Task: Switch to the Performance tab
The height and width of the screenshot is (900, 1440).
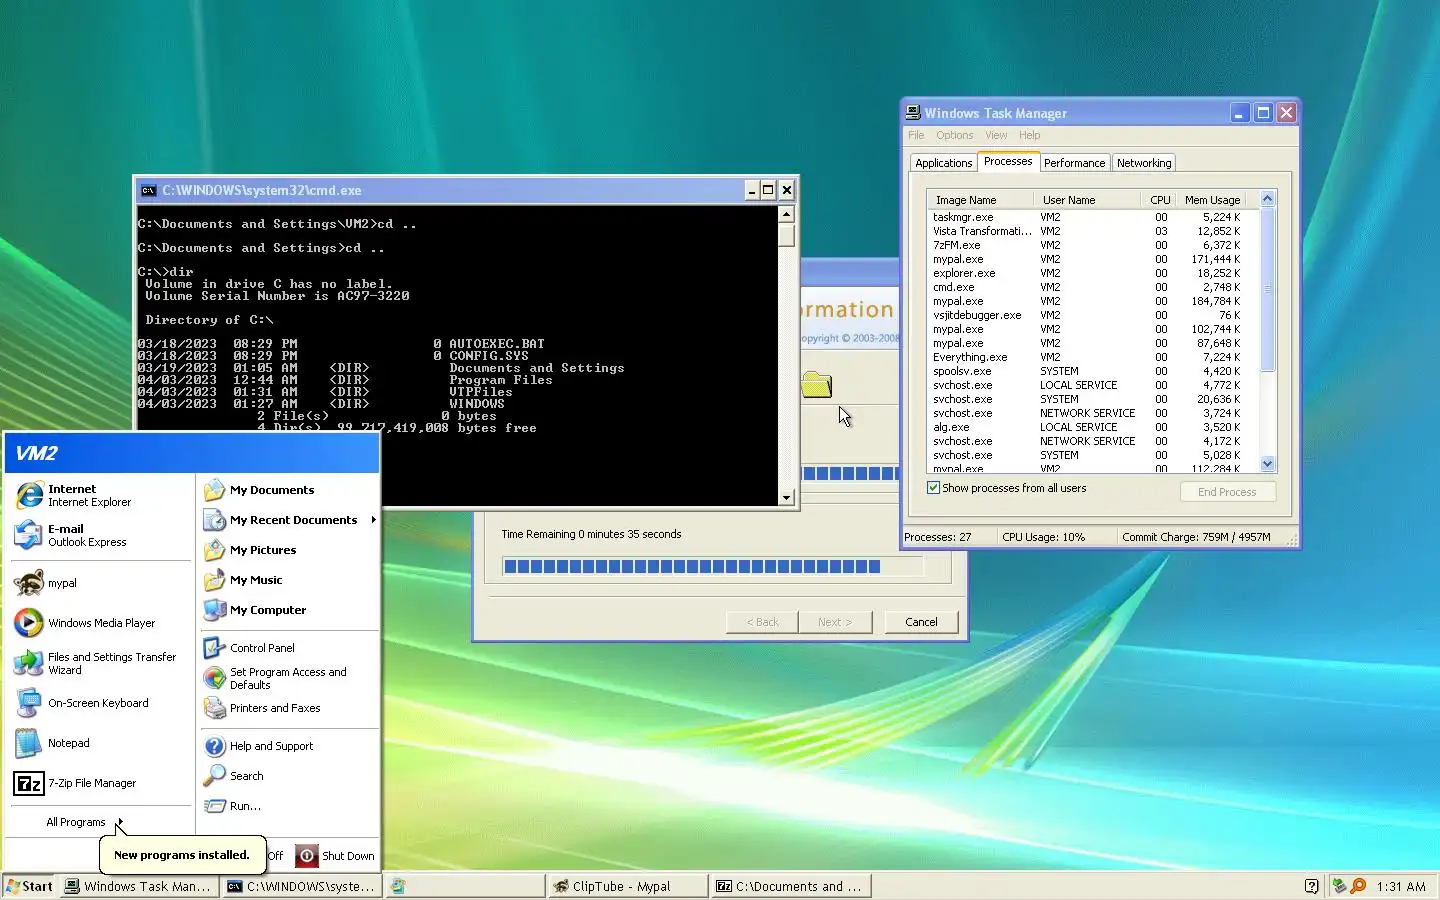Action: [x=1075, y=163]
